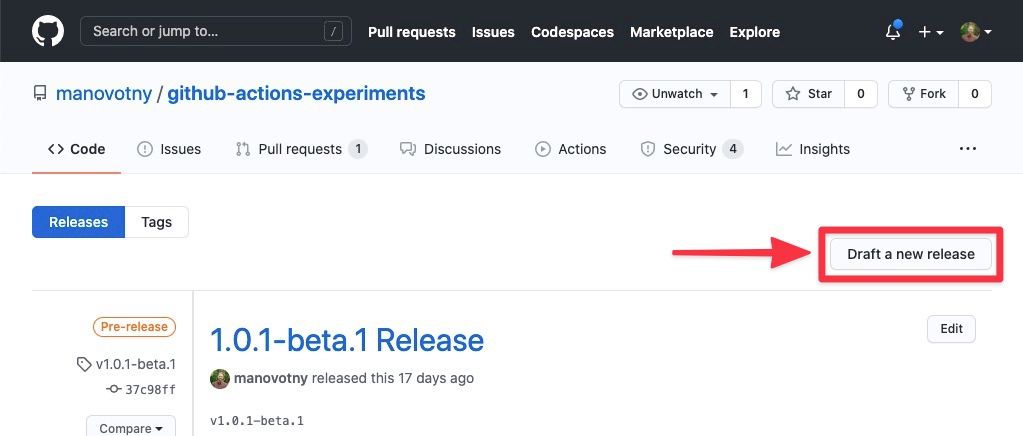
Task: Open watchers count 1
Action: [x=746, y=94]
